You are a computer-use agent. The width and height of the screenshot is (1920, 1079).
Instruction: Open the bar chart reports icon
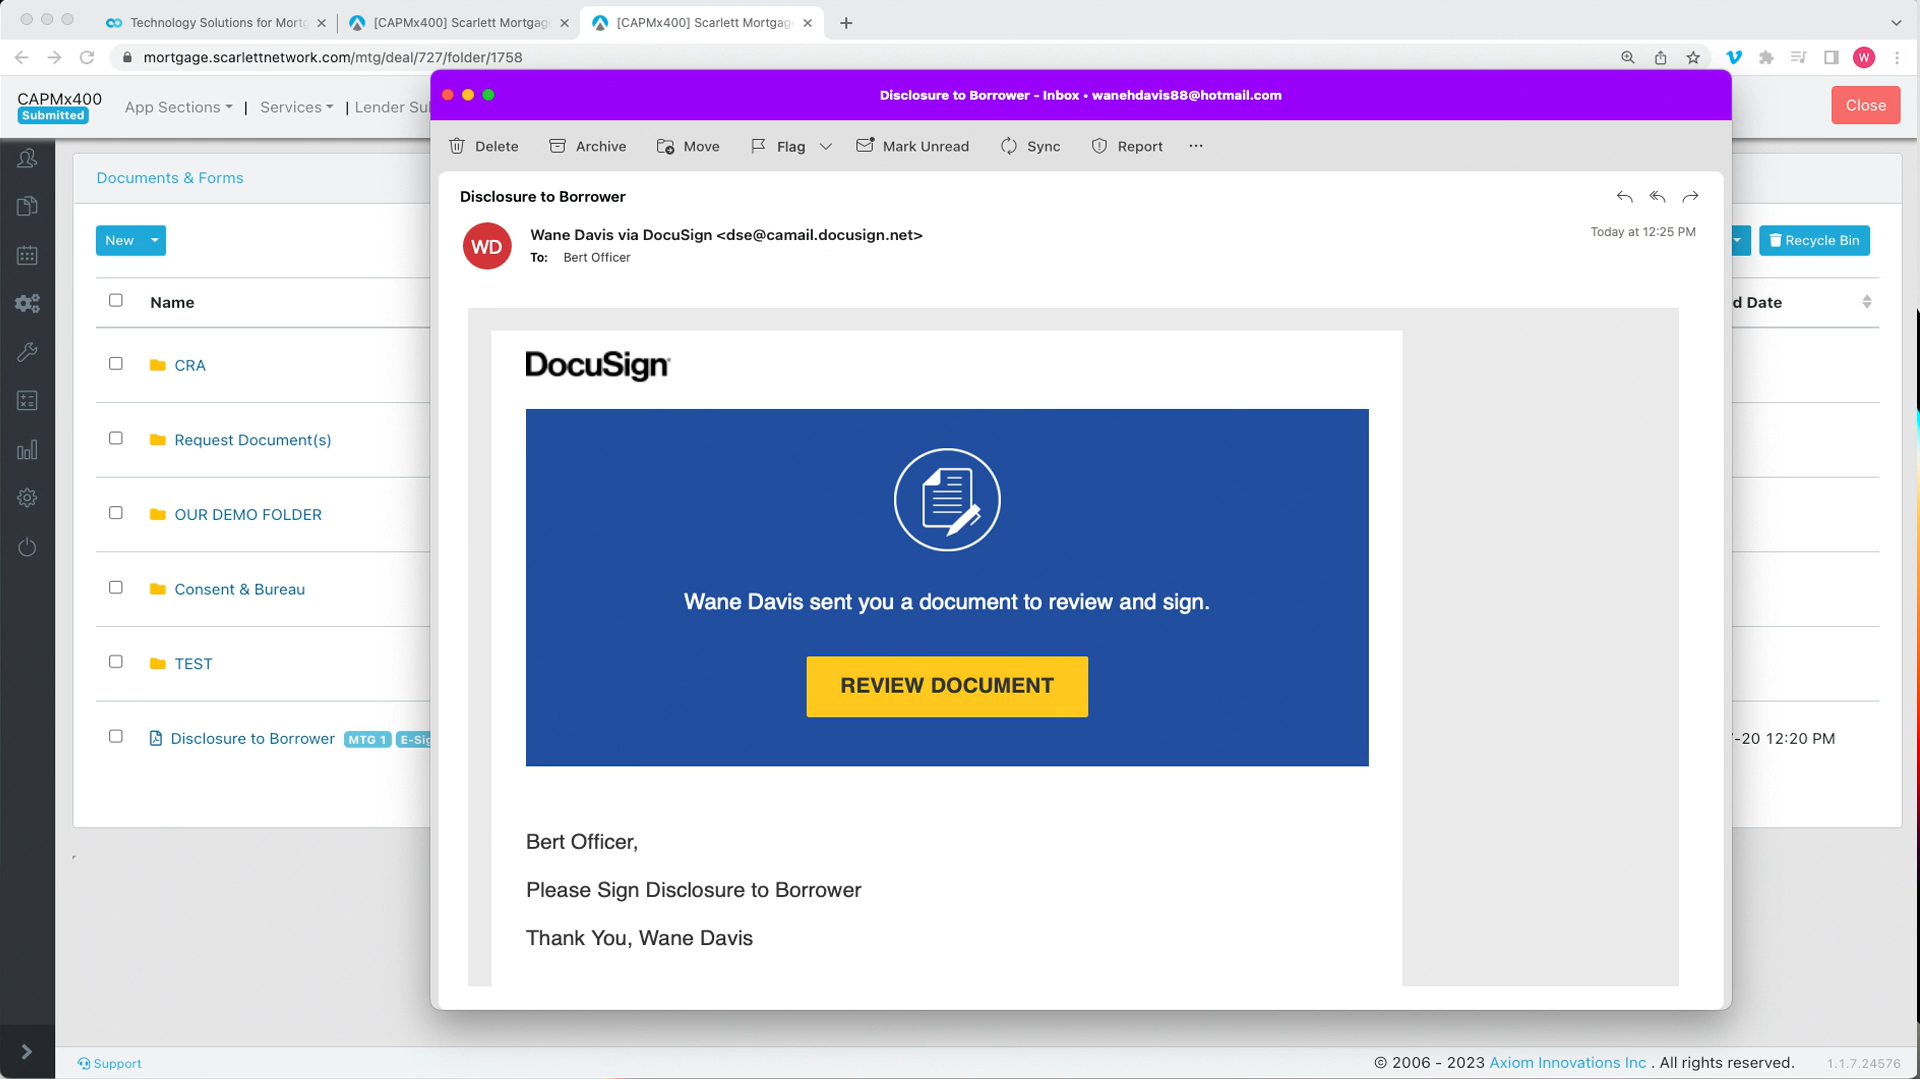(x=27, y=449)
